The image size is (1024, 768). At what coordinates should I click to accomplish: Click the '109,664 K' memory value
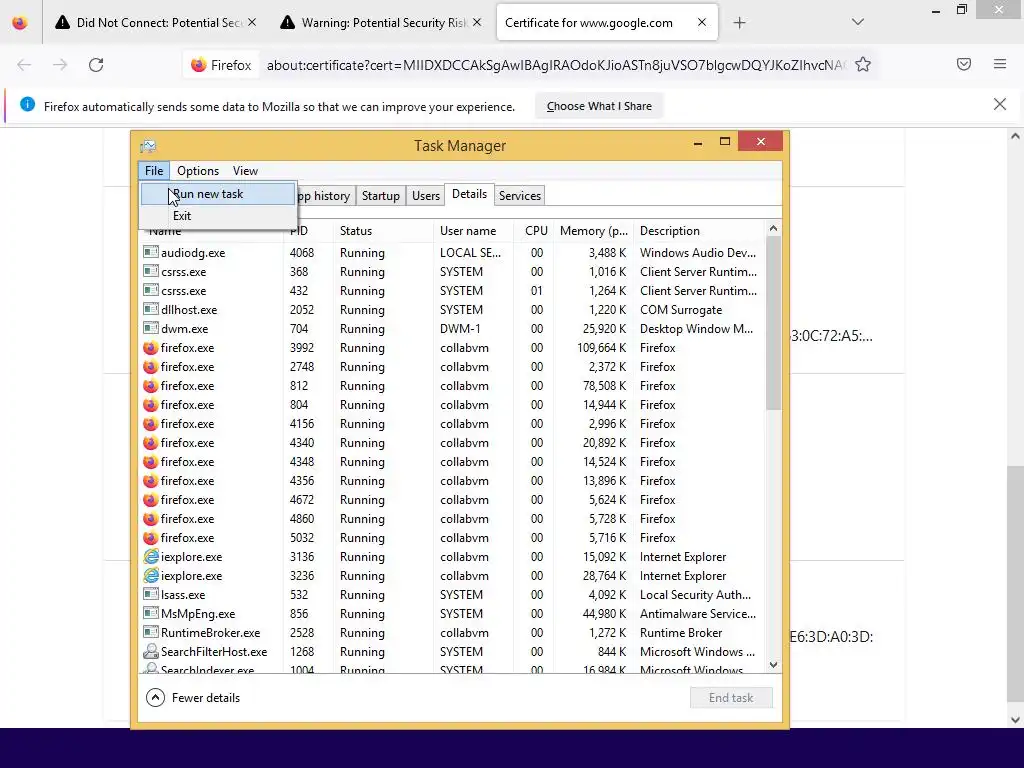click(601, 347)
